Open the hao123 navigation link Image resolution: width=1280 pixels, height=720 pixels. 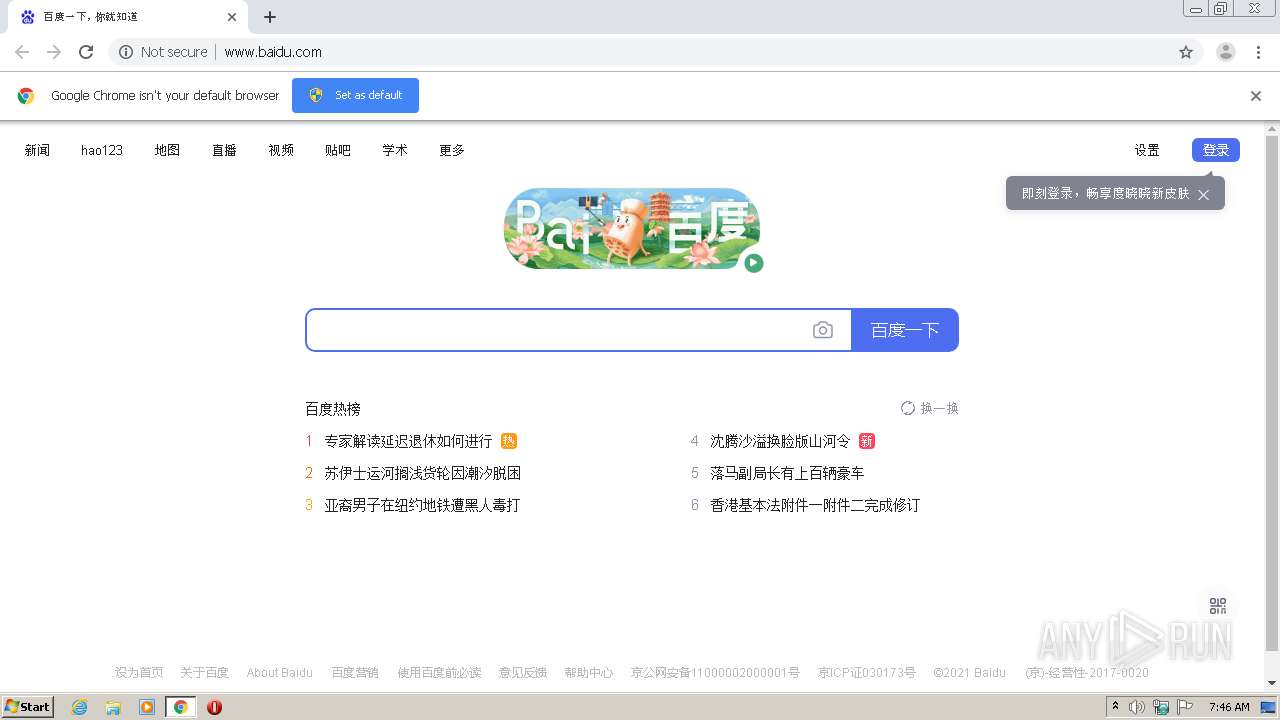tap(102, 150)
